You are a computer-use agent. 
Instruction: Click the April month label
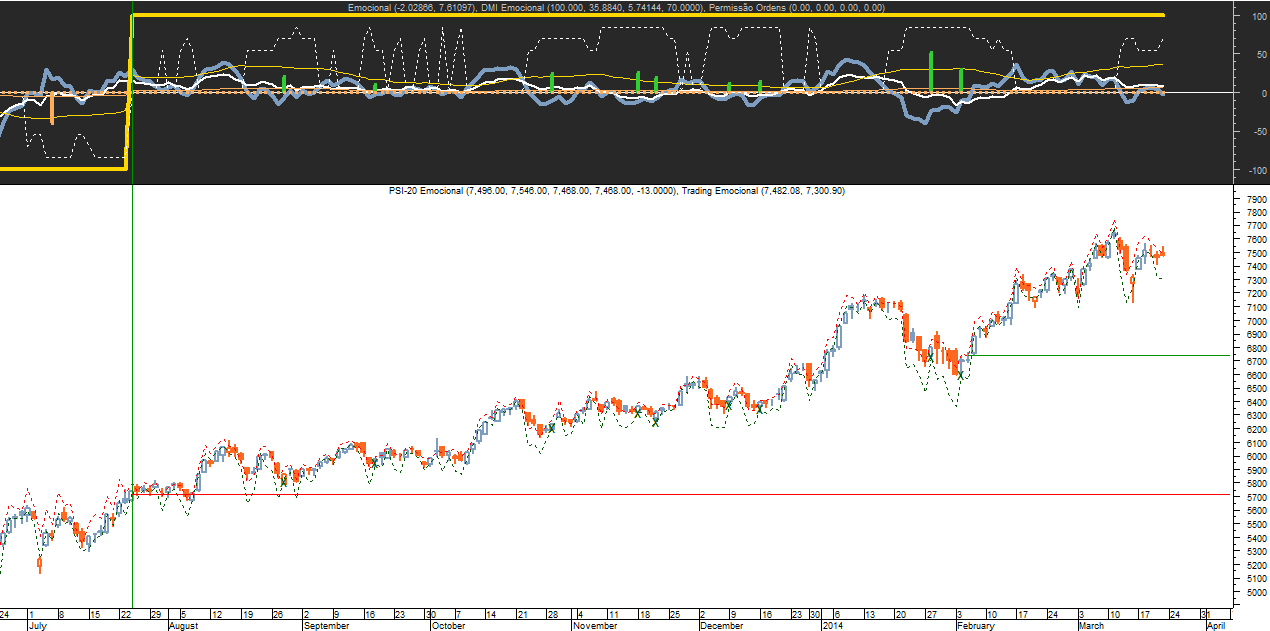1216,626
